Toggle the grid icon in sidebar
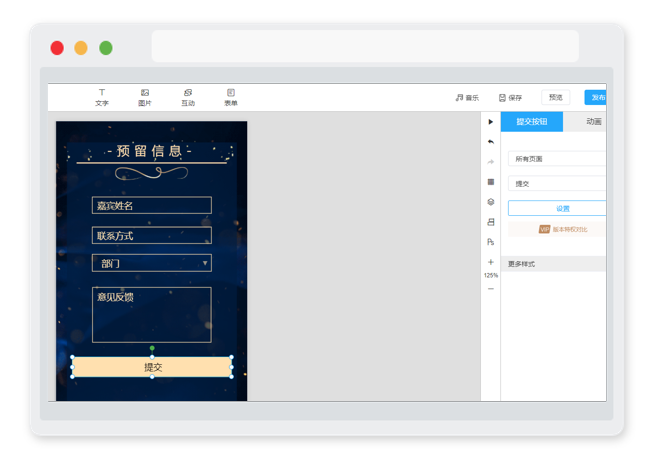The height and width of the screenshot is (460, 660). 490,182
